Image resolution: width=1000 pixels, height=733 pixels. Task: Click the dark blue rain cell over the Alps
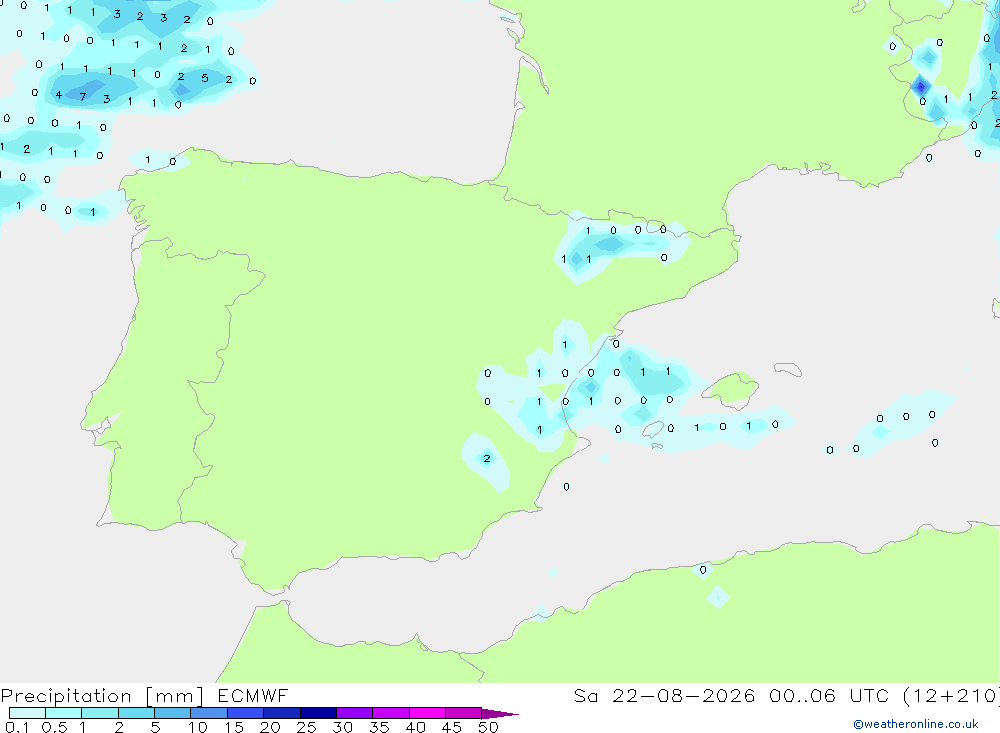click(x=921, y=86)
